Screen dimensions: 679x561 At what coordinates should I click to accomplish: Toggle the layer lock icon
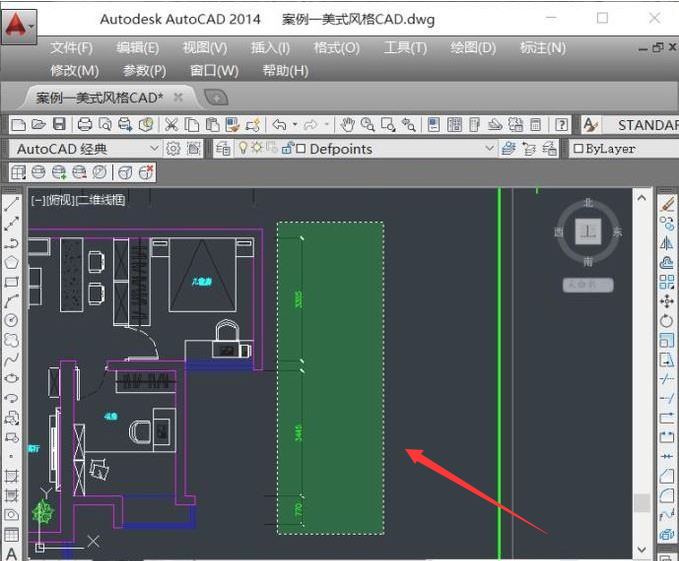(x=286, y=149)
